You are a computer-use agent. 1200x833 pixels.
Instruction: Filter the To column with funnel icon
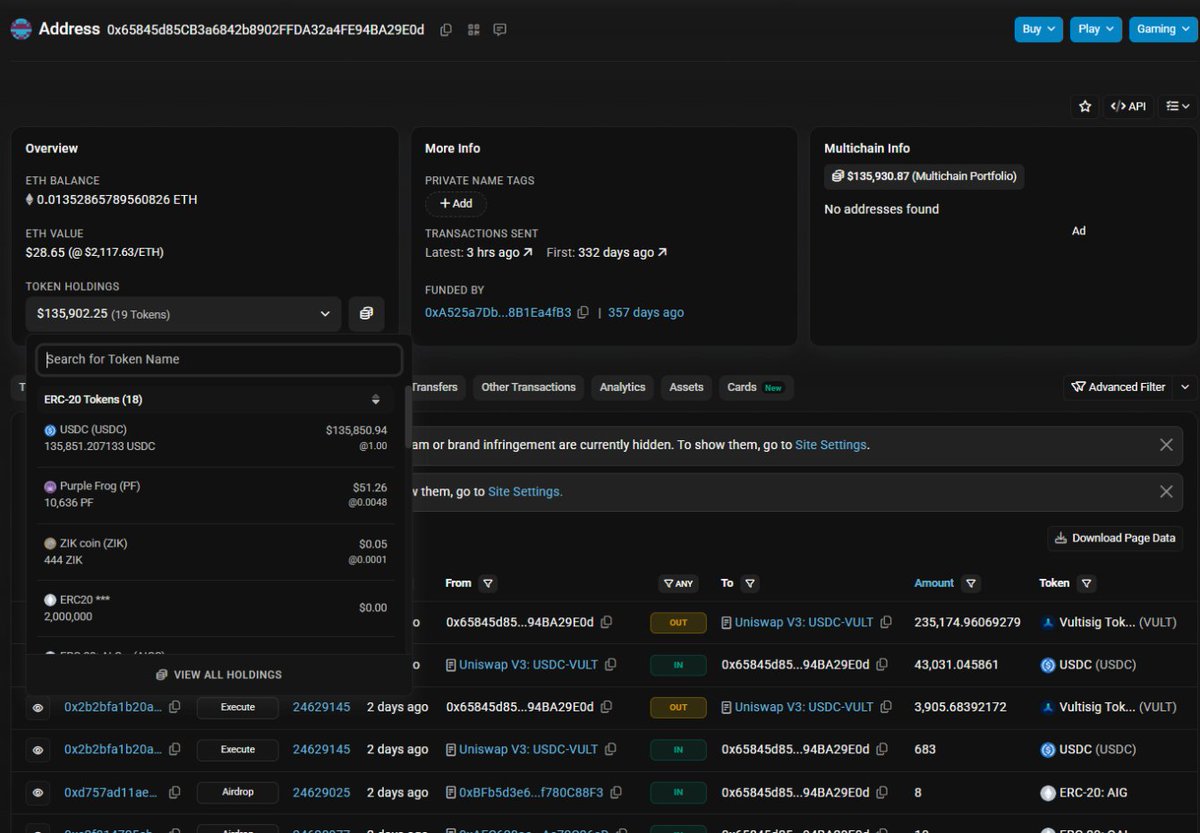coord(750,583)
